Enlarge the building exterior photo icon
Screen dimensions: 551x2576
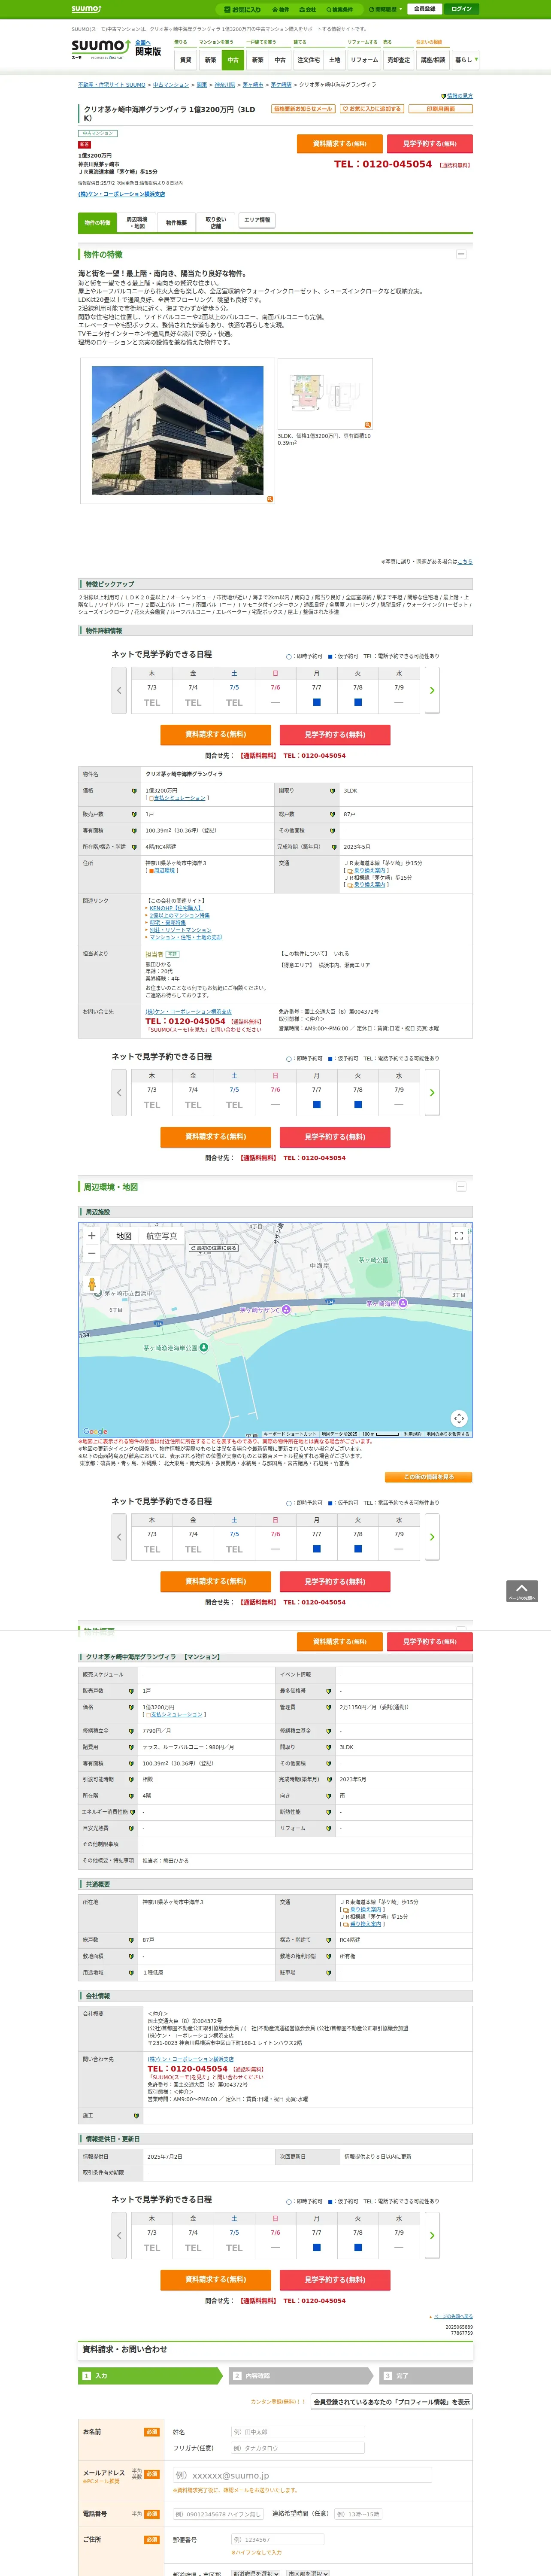pos(269,498)
